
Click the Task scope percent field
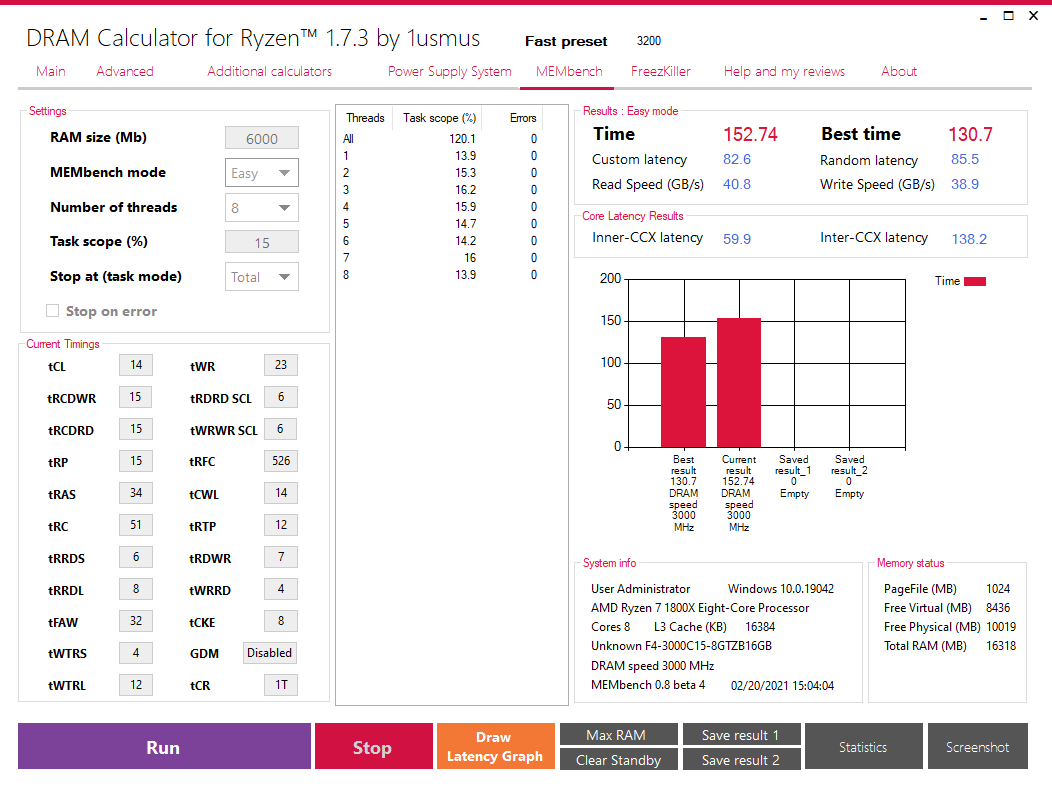[262, 243]
